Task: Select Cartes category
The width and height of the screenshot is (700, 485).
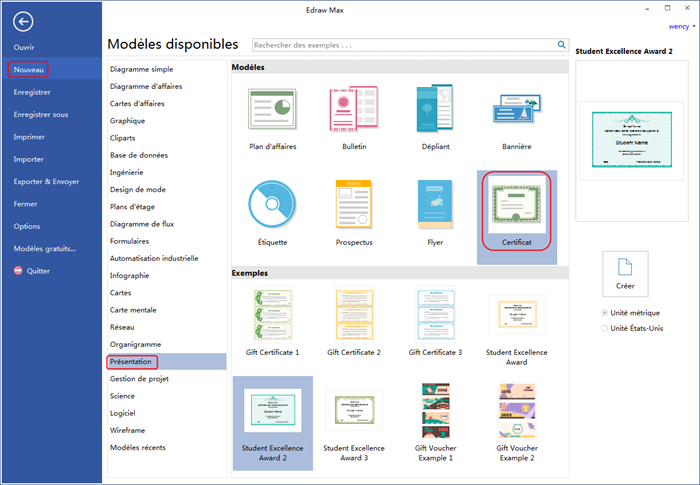Action: point(121,293)
